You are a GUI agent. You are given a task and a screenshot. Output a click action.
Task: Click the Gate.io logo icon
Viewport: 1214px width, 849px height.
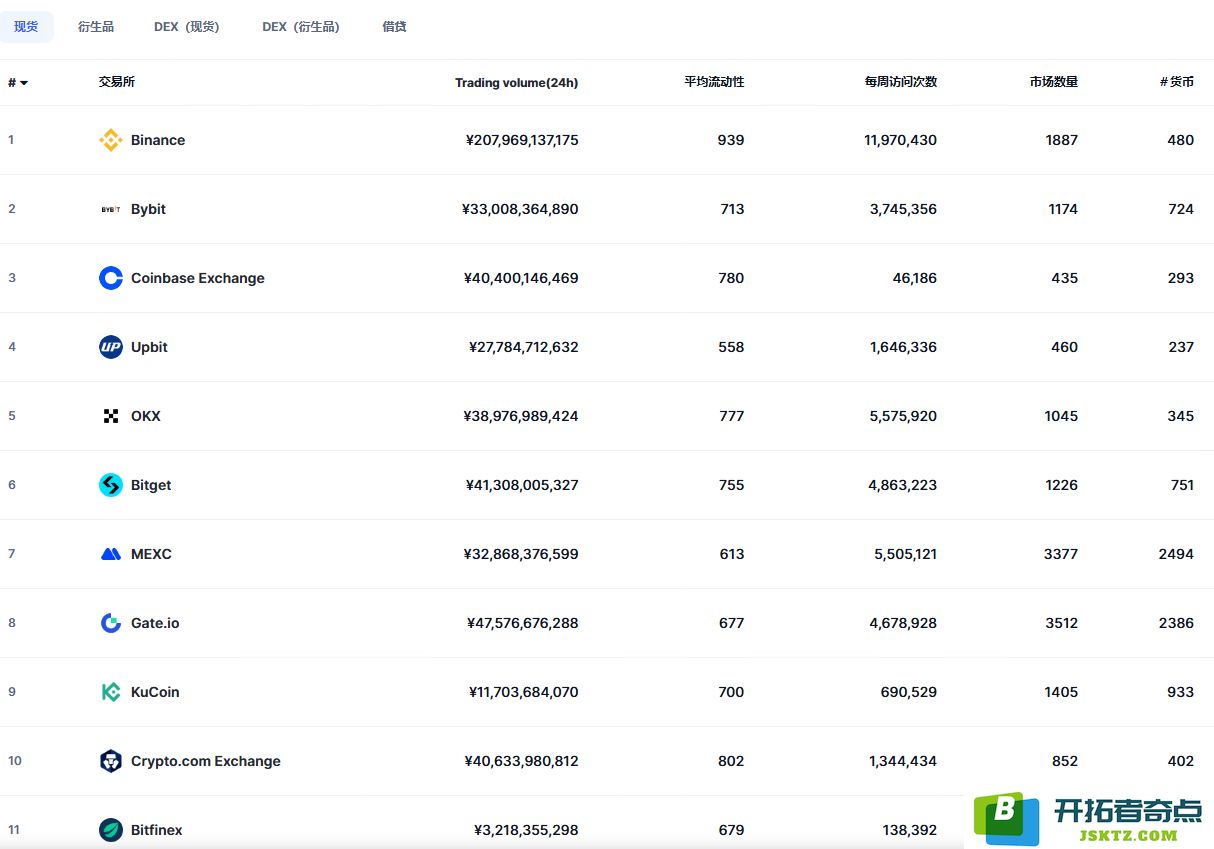pos(111,623)
